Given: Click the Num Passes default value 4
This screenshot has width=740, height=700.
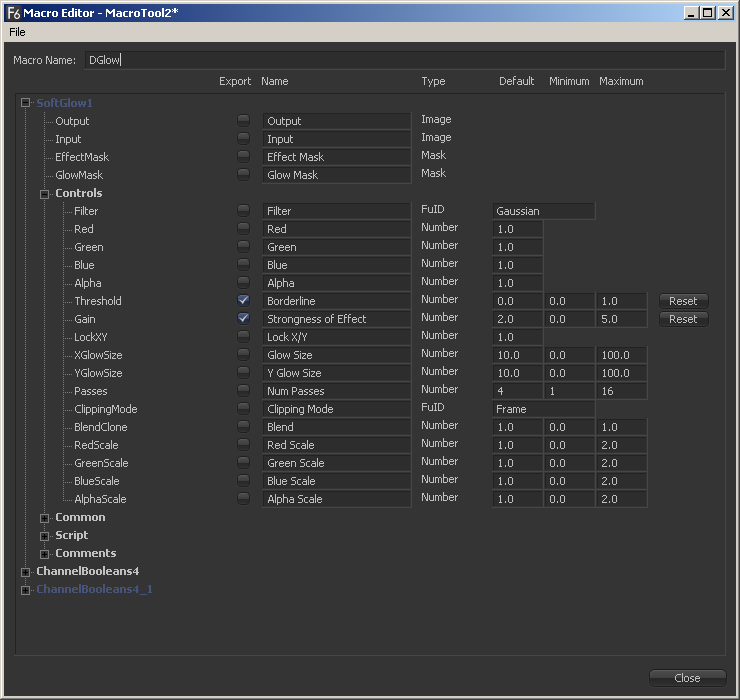Looking at the screenshot, I should pos(517,391).
